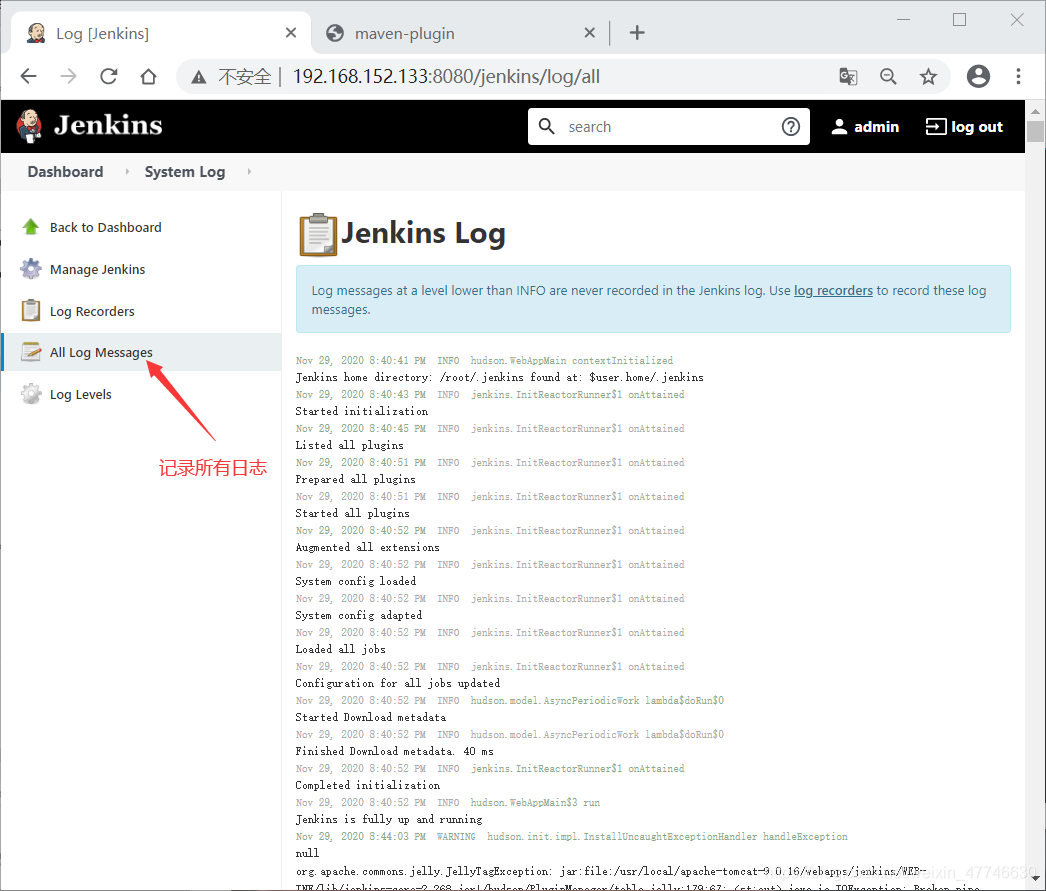Click log line 'Prepared all plugins'
Viewport: 1046px width, 891px height.
click(x=356, y=480)
